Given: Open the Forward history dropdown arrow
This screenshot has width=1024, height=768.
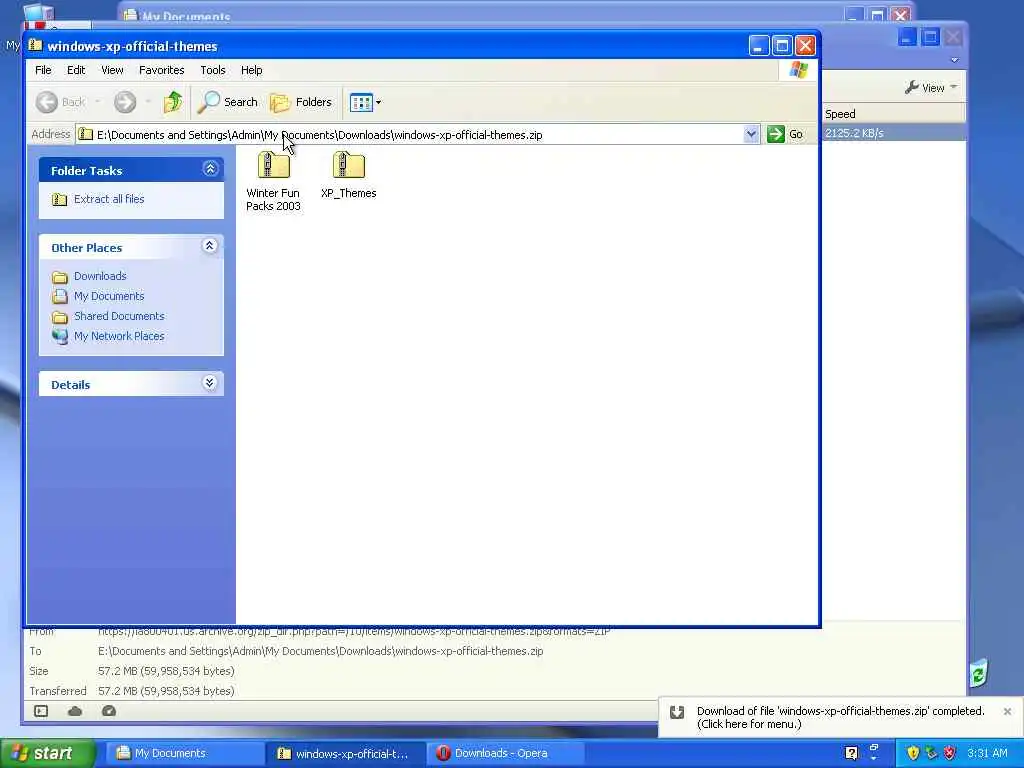Looking at the screenshot, I should tap(148, 102).
